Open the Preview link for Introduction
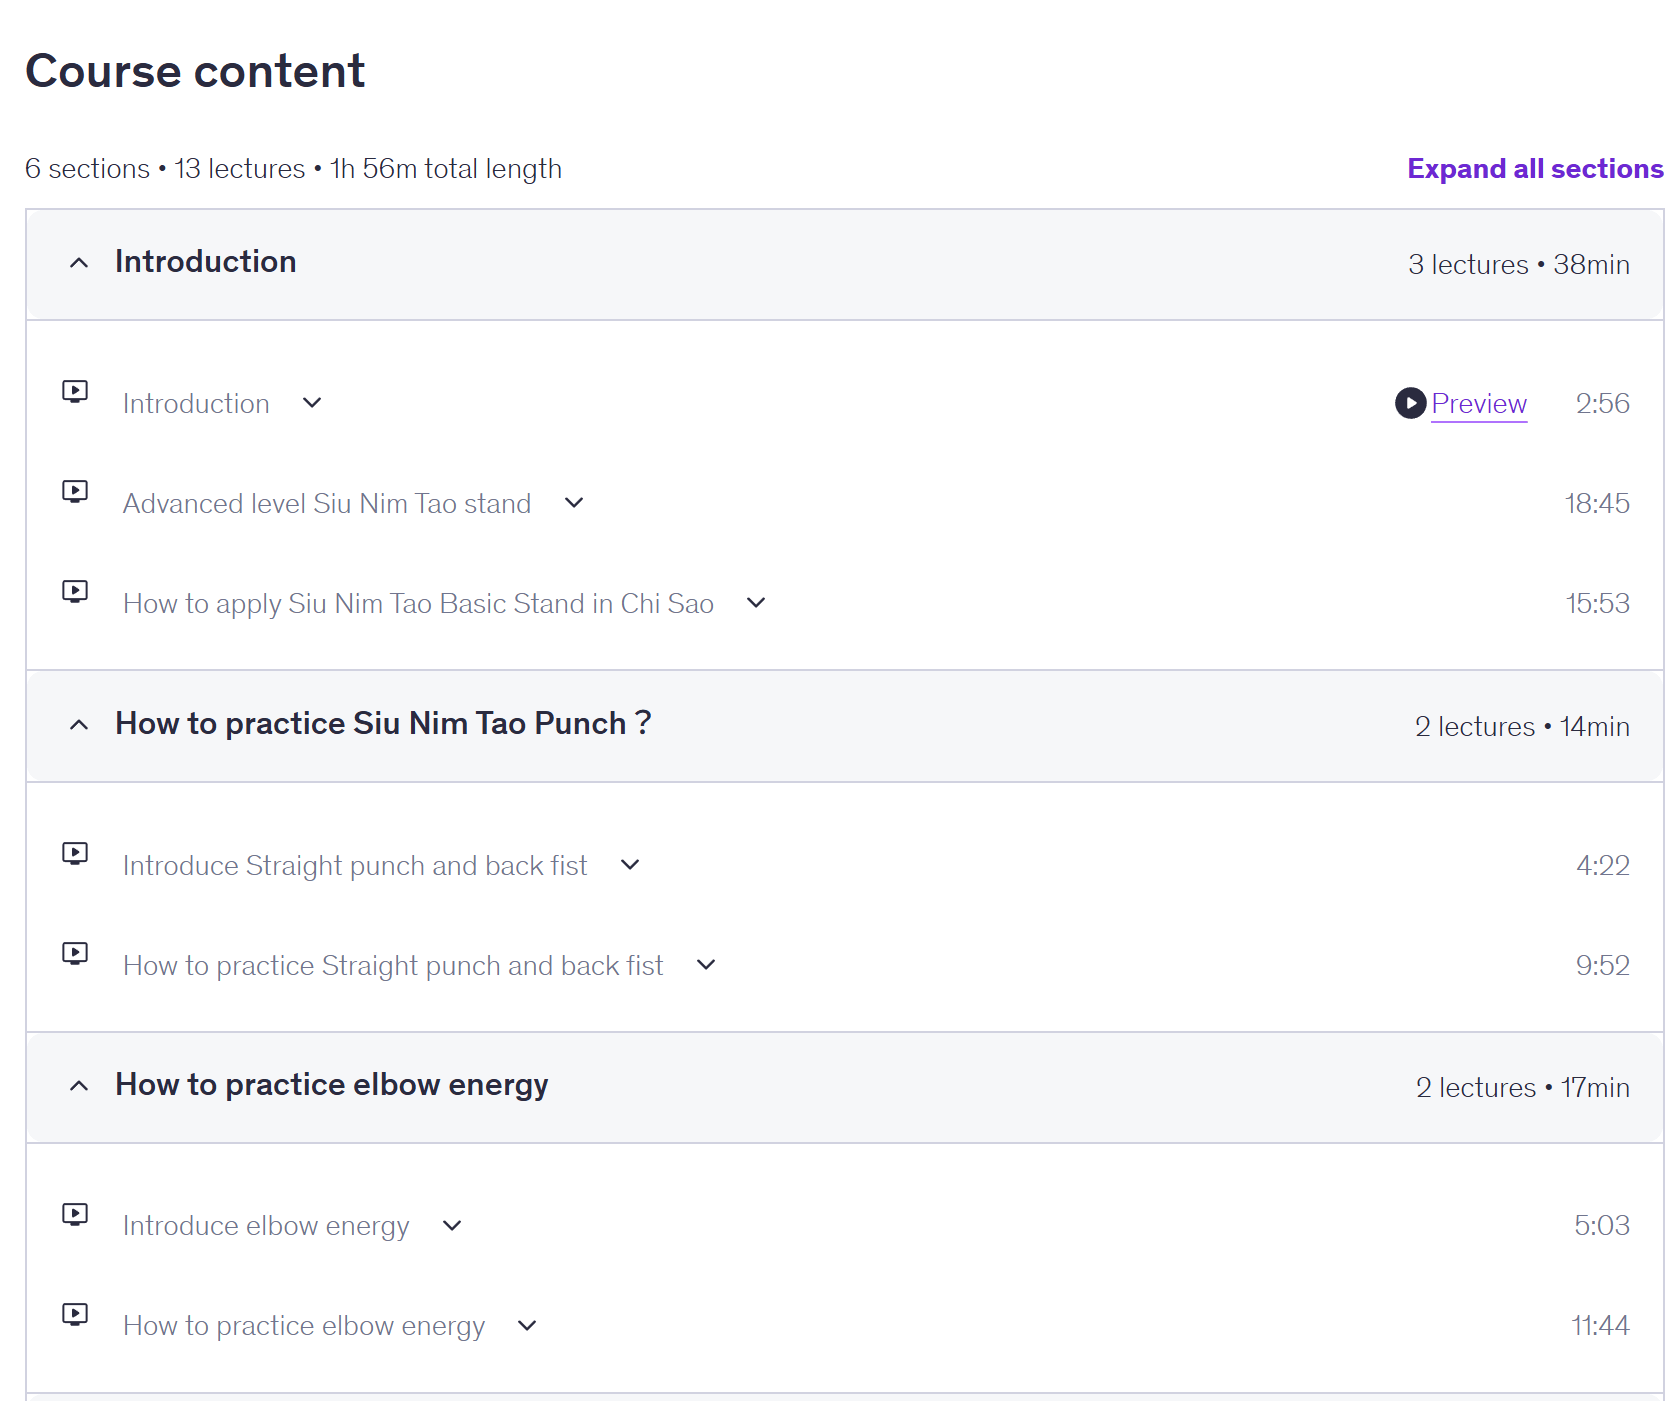 (x=1479, y=404)
